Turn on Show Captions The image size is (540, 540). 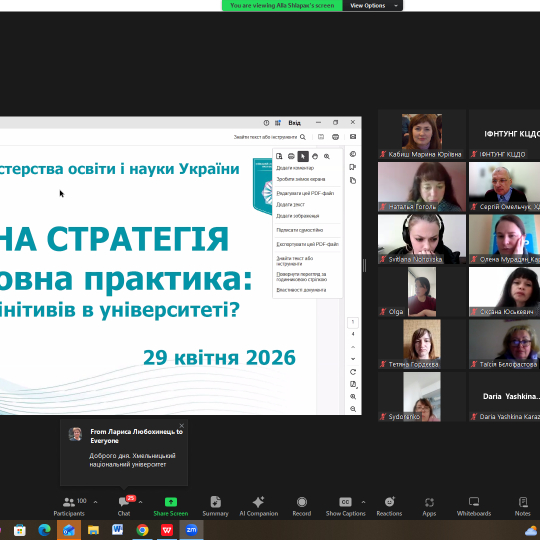[345, 506]
